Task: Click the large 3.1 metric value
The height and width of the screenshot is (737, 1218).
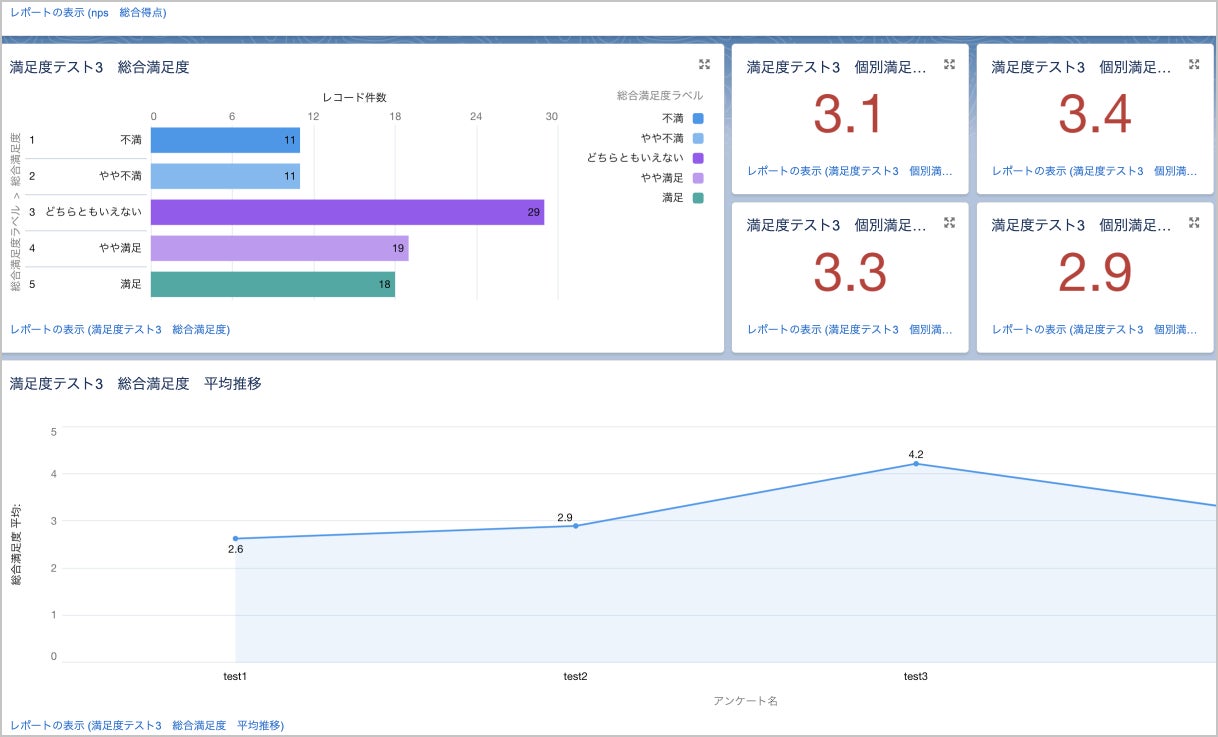Action: [x=849, y=114]
